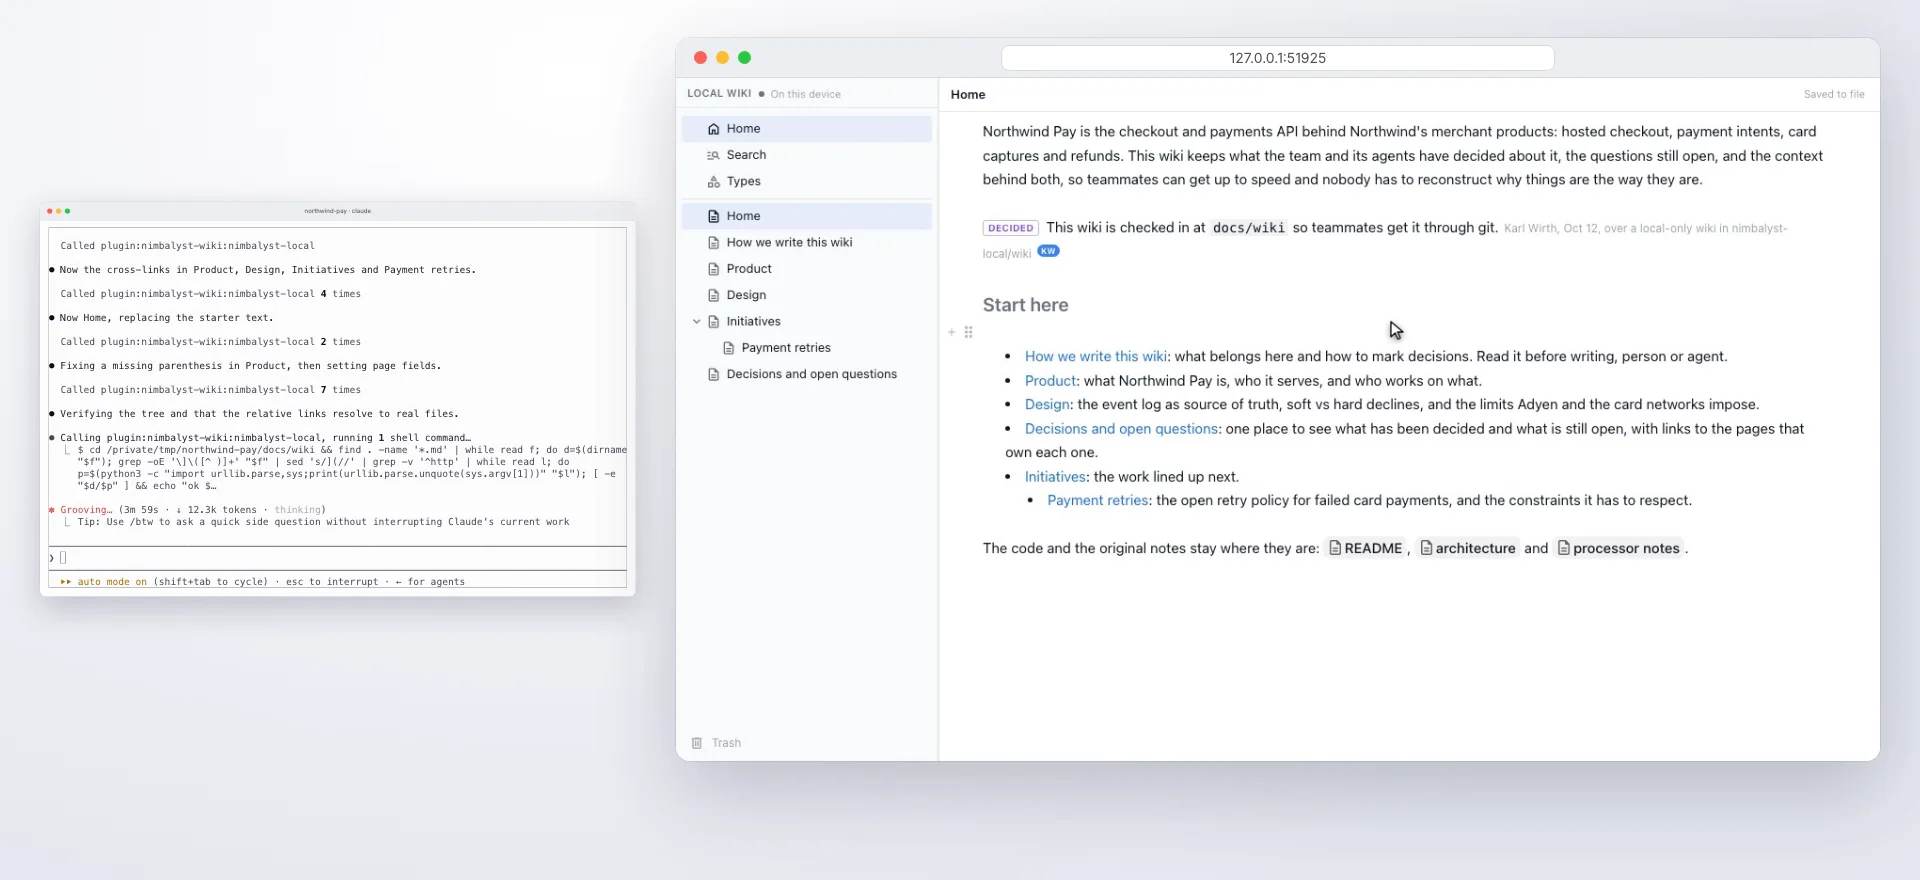Viewport: 1920px width, 880px height.
Task: Click the browser address bar showing 127.0.0.1:51925
Action: (x=1278, y=58)
